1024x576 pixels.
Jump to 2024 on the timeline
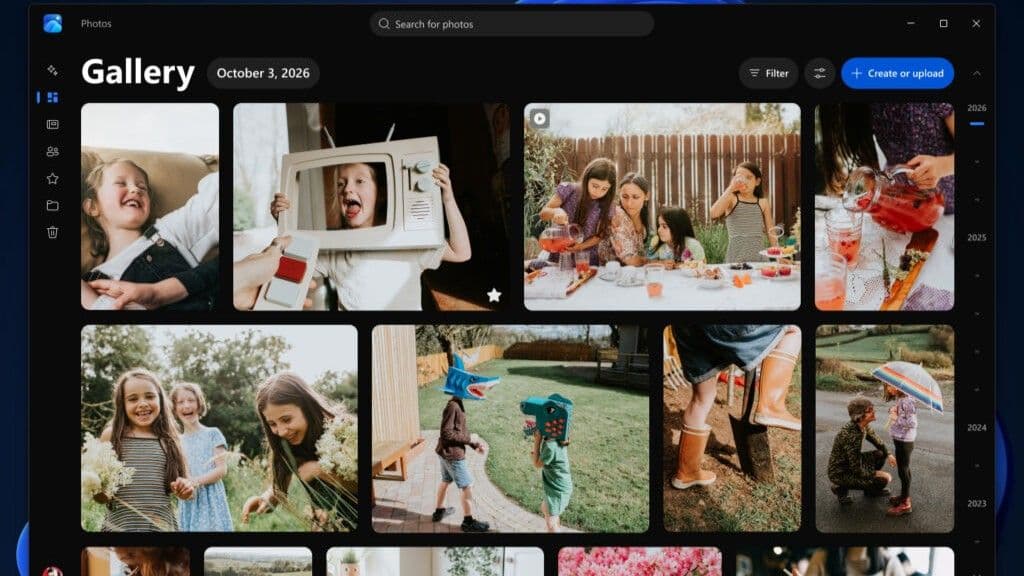[x=976, y=428]
